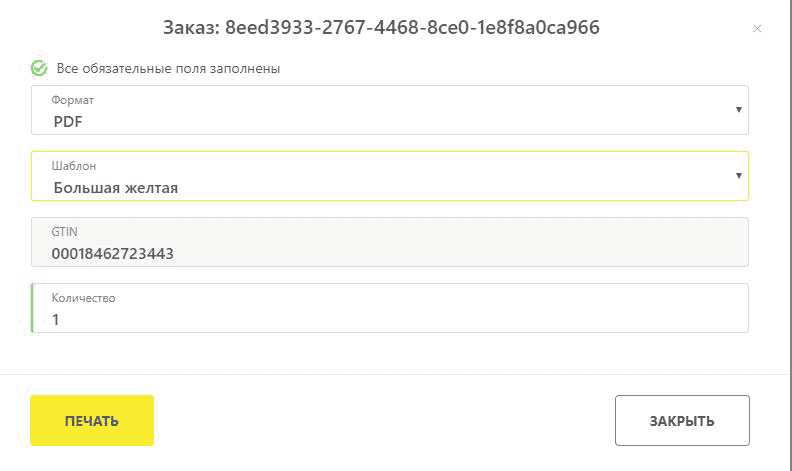
Task: Click the Формат field label
Action: 73,100
